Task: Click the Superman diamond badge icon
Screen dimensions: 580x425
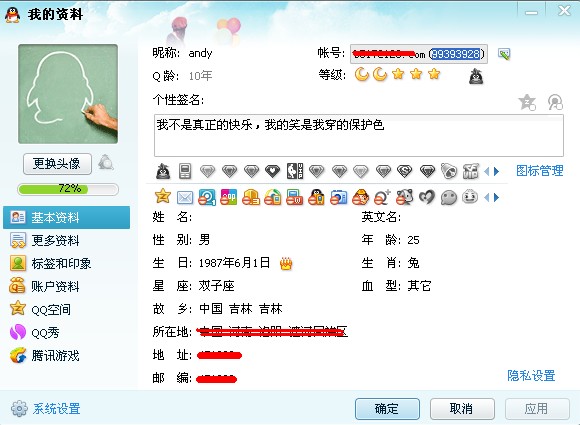Action: [x=404, y=171]
